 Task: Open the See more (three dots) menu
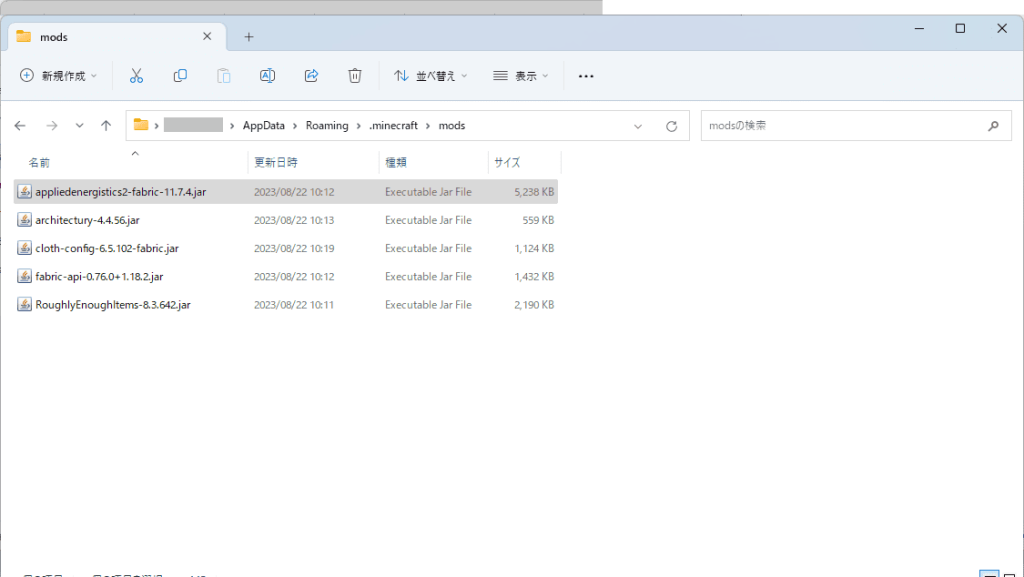pyautogui.click(x=586, y=76)
